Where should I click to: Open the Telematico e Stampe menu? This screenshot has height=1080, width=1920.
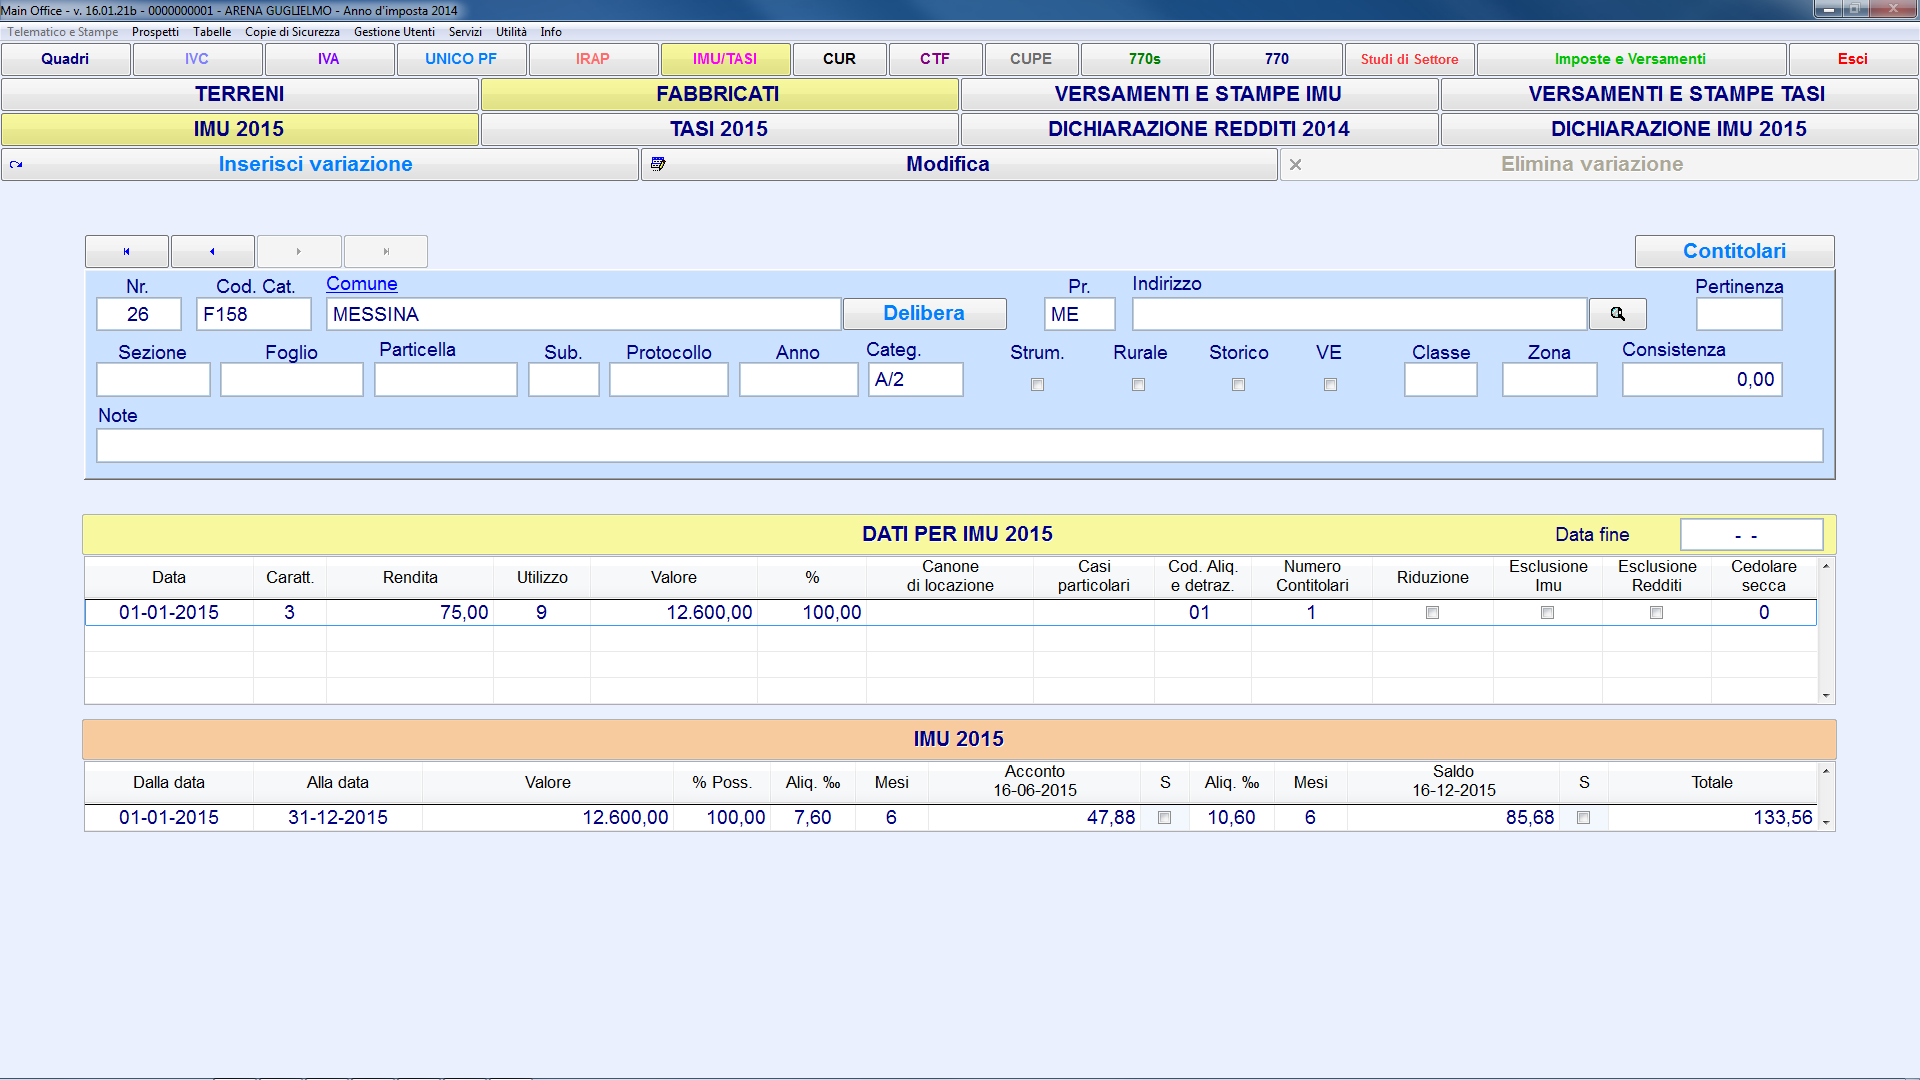coord(63,32)
